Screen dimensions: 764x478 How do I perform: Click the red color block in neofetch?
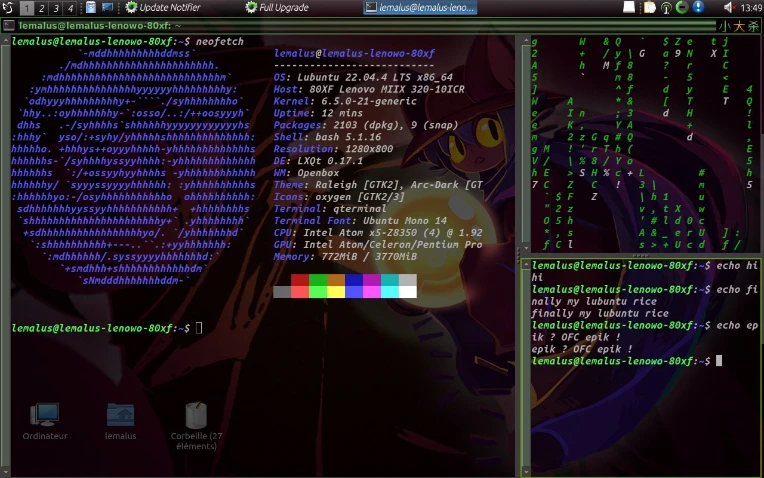300,280
